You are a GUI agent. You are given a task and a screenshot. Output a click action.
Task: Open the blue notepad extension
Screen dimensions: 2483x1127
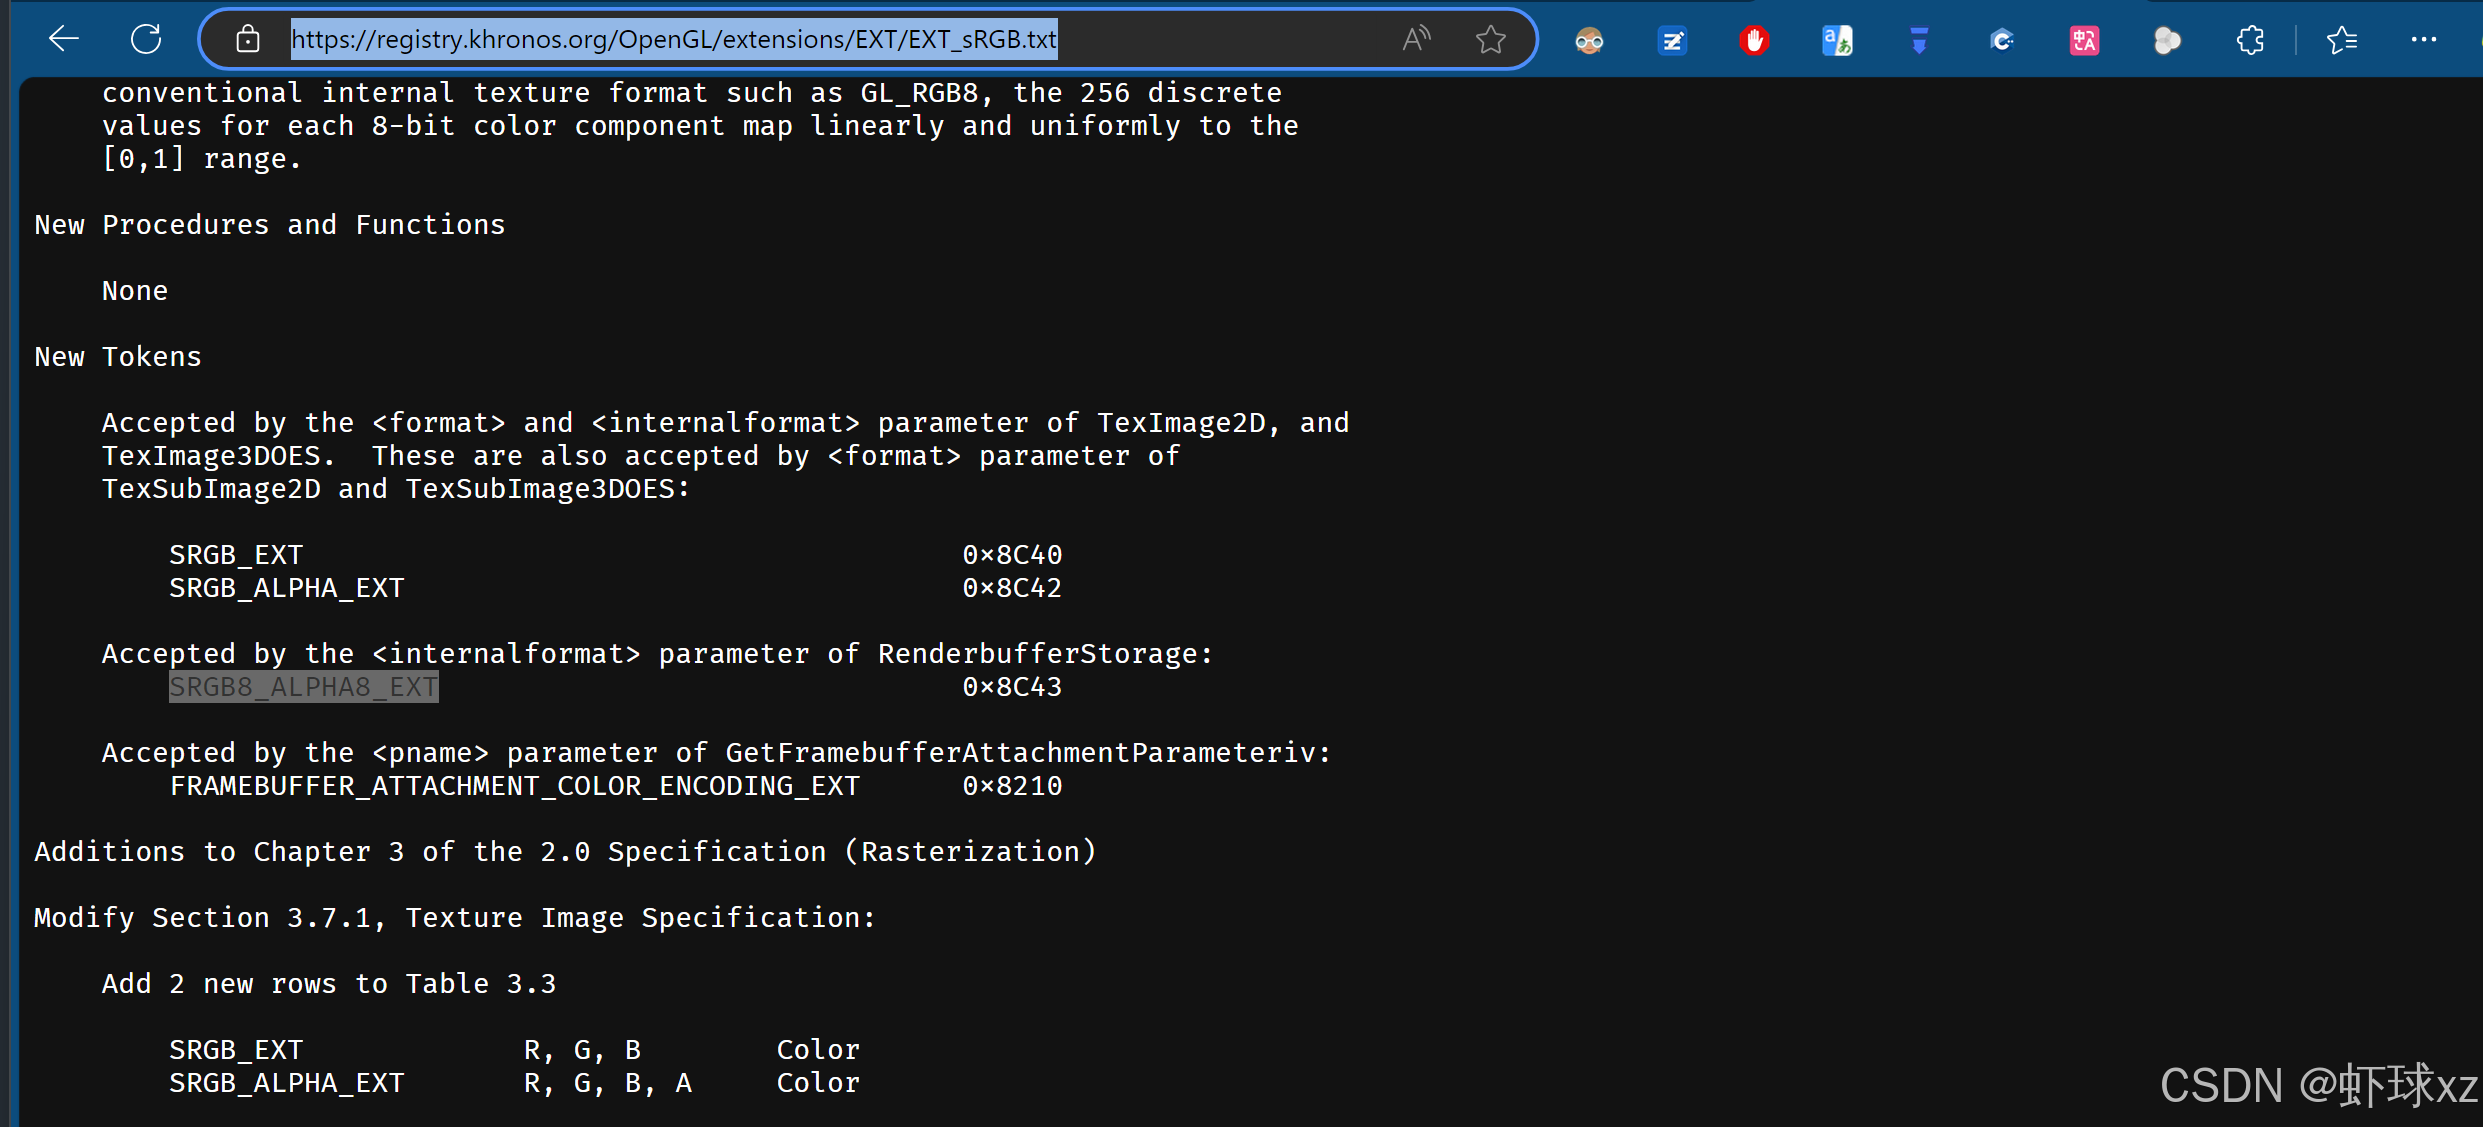(1672, 41)
